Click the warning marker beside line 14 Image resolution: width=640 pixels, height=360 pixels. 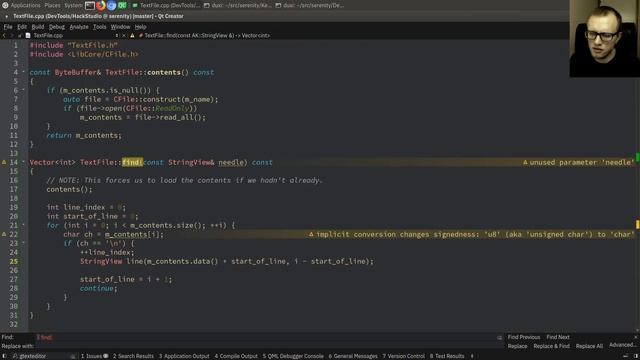pos(4,162)
